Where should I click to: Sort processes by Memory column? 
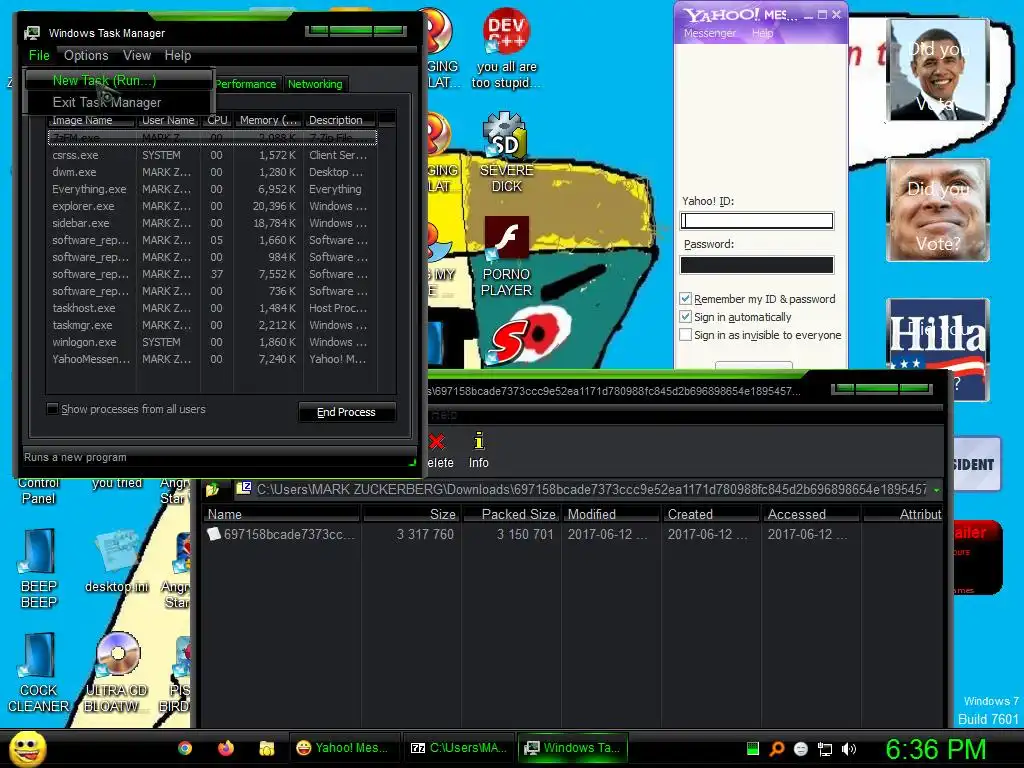(x=268, y=120)
